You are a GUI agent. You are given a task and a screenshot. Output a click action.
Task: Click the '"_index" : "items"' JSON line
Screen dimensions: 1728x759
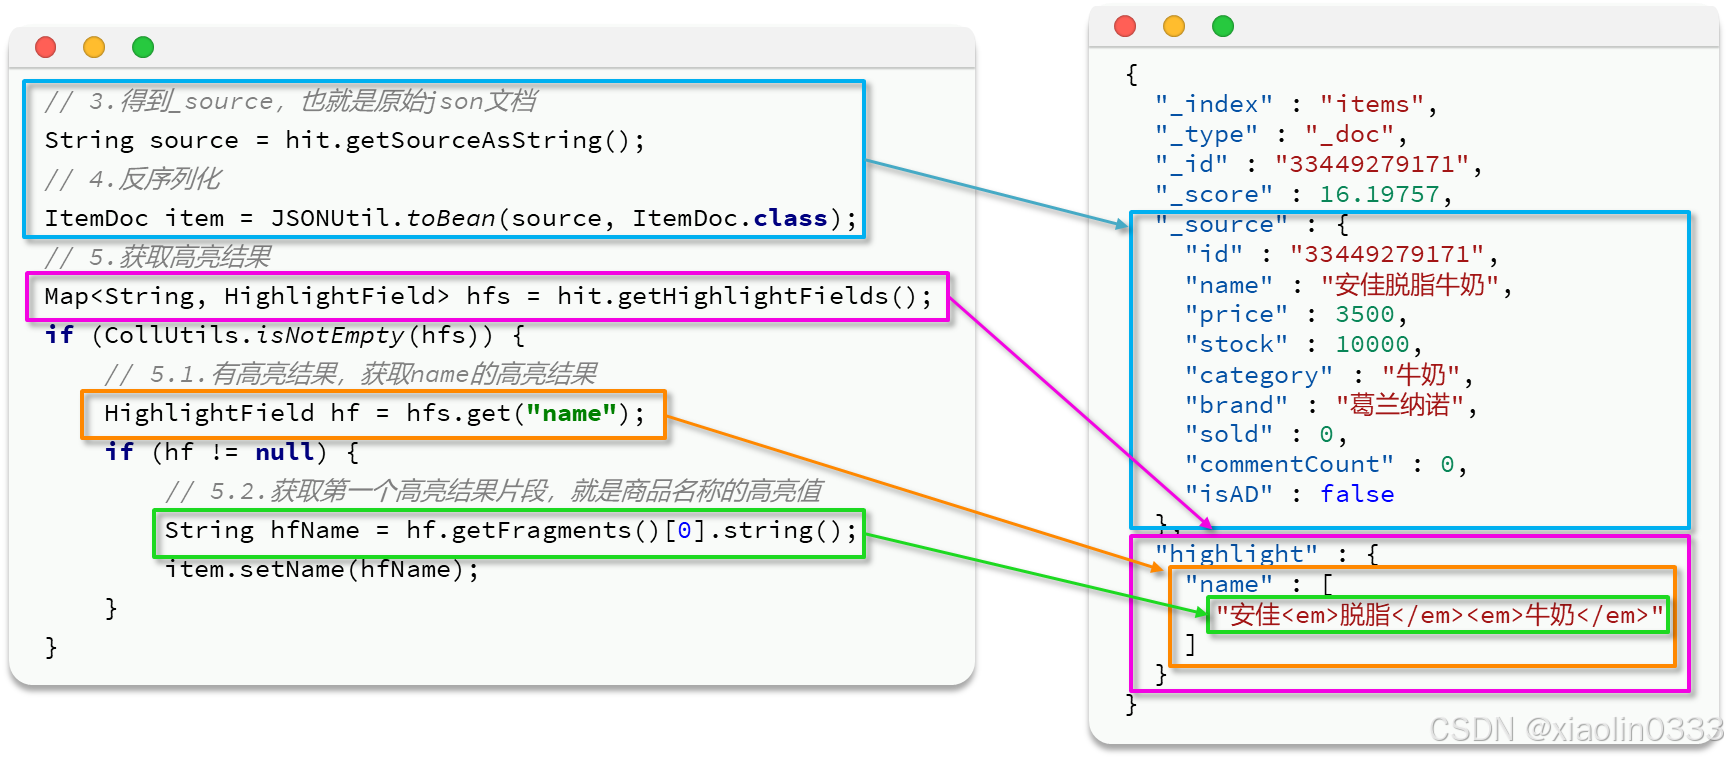click(x=1296, y=104)
